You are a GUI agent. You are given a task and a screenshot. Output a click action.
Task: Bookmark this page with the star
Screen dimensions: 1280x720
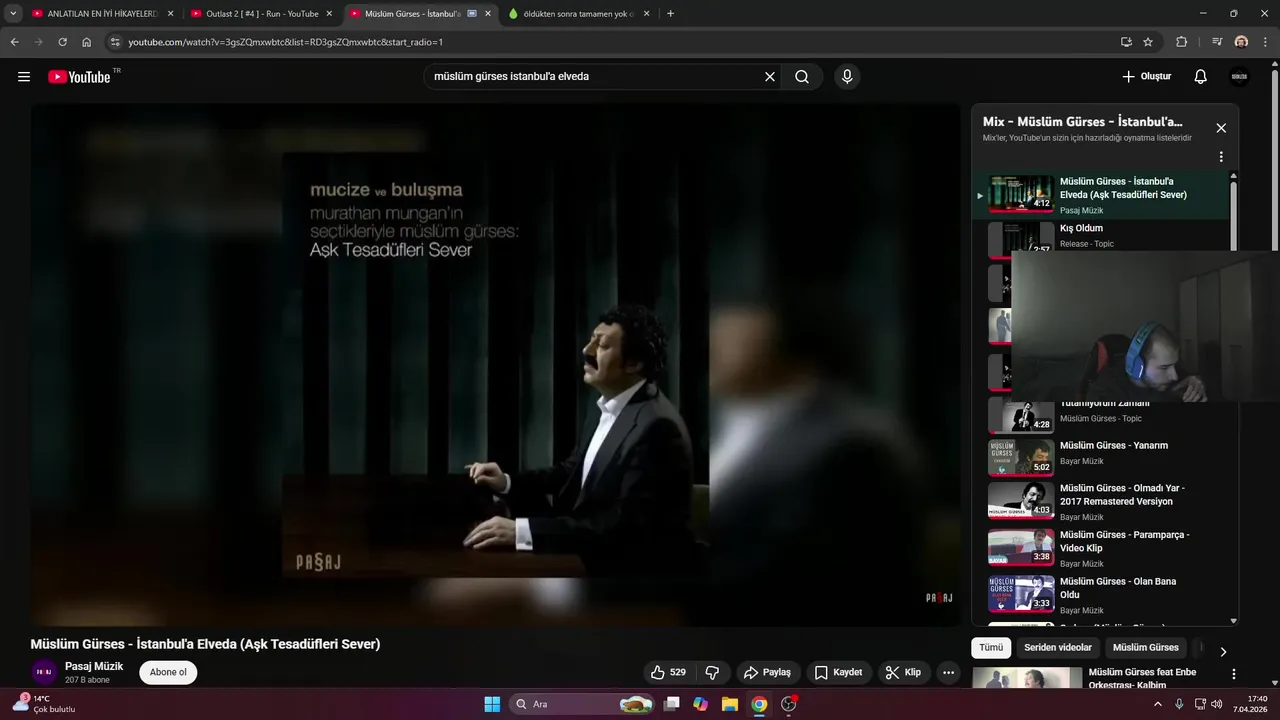tap(1148, 42)
